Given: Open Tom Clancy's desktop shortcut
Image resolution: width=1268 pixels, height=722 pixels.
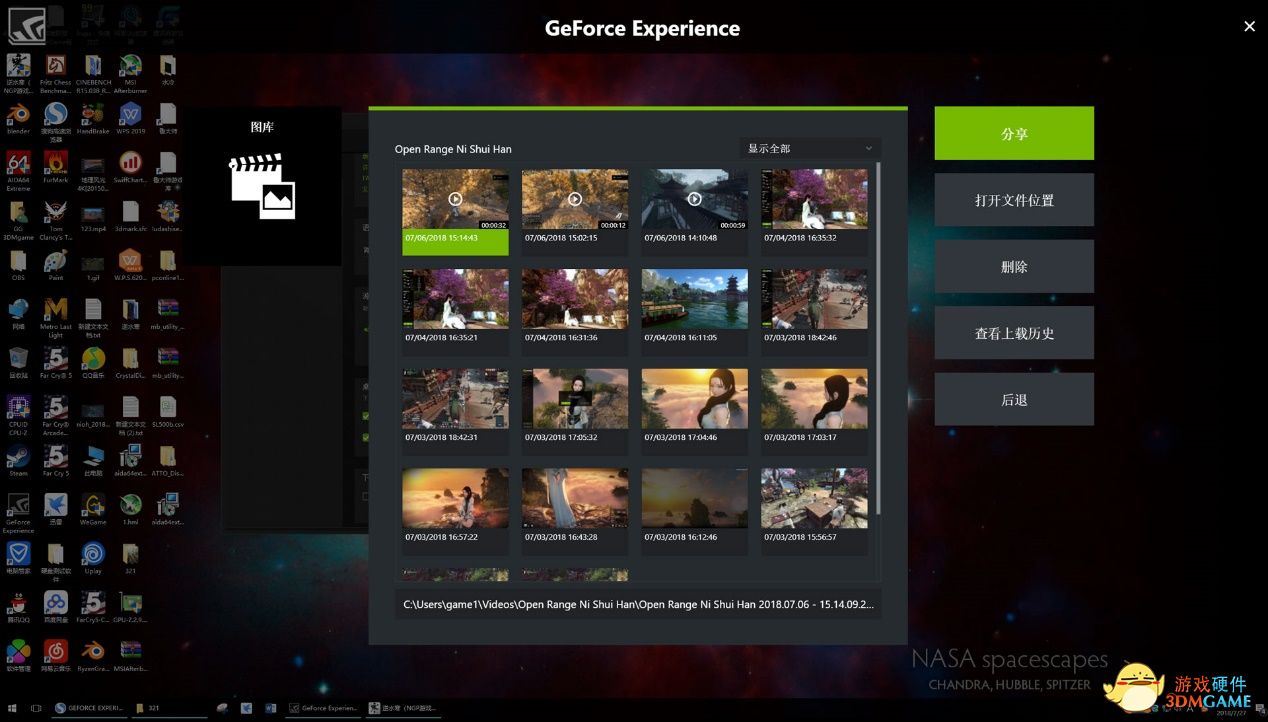Looking at the screenshot, I should coord(55,220).
